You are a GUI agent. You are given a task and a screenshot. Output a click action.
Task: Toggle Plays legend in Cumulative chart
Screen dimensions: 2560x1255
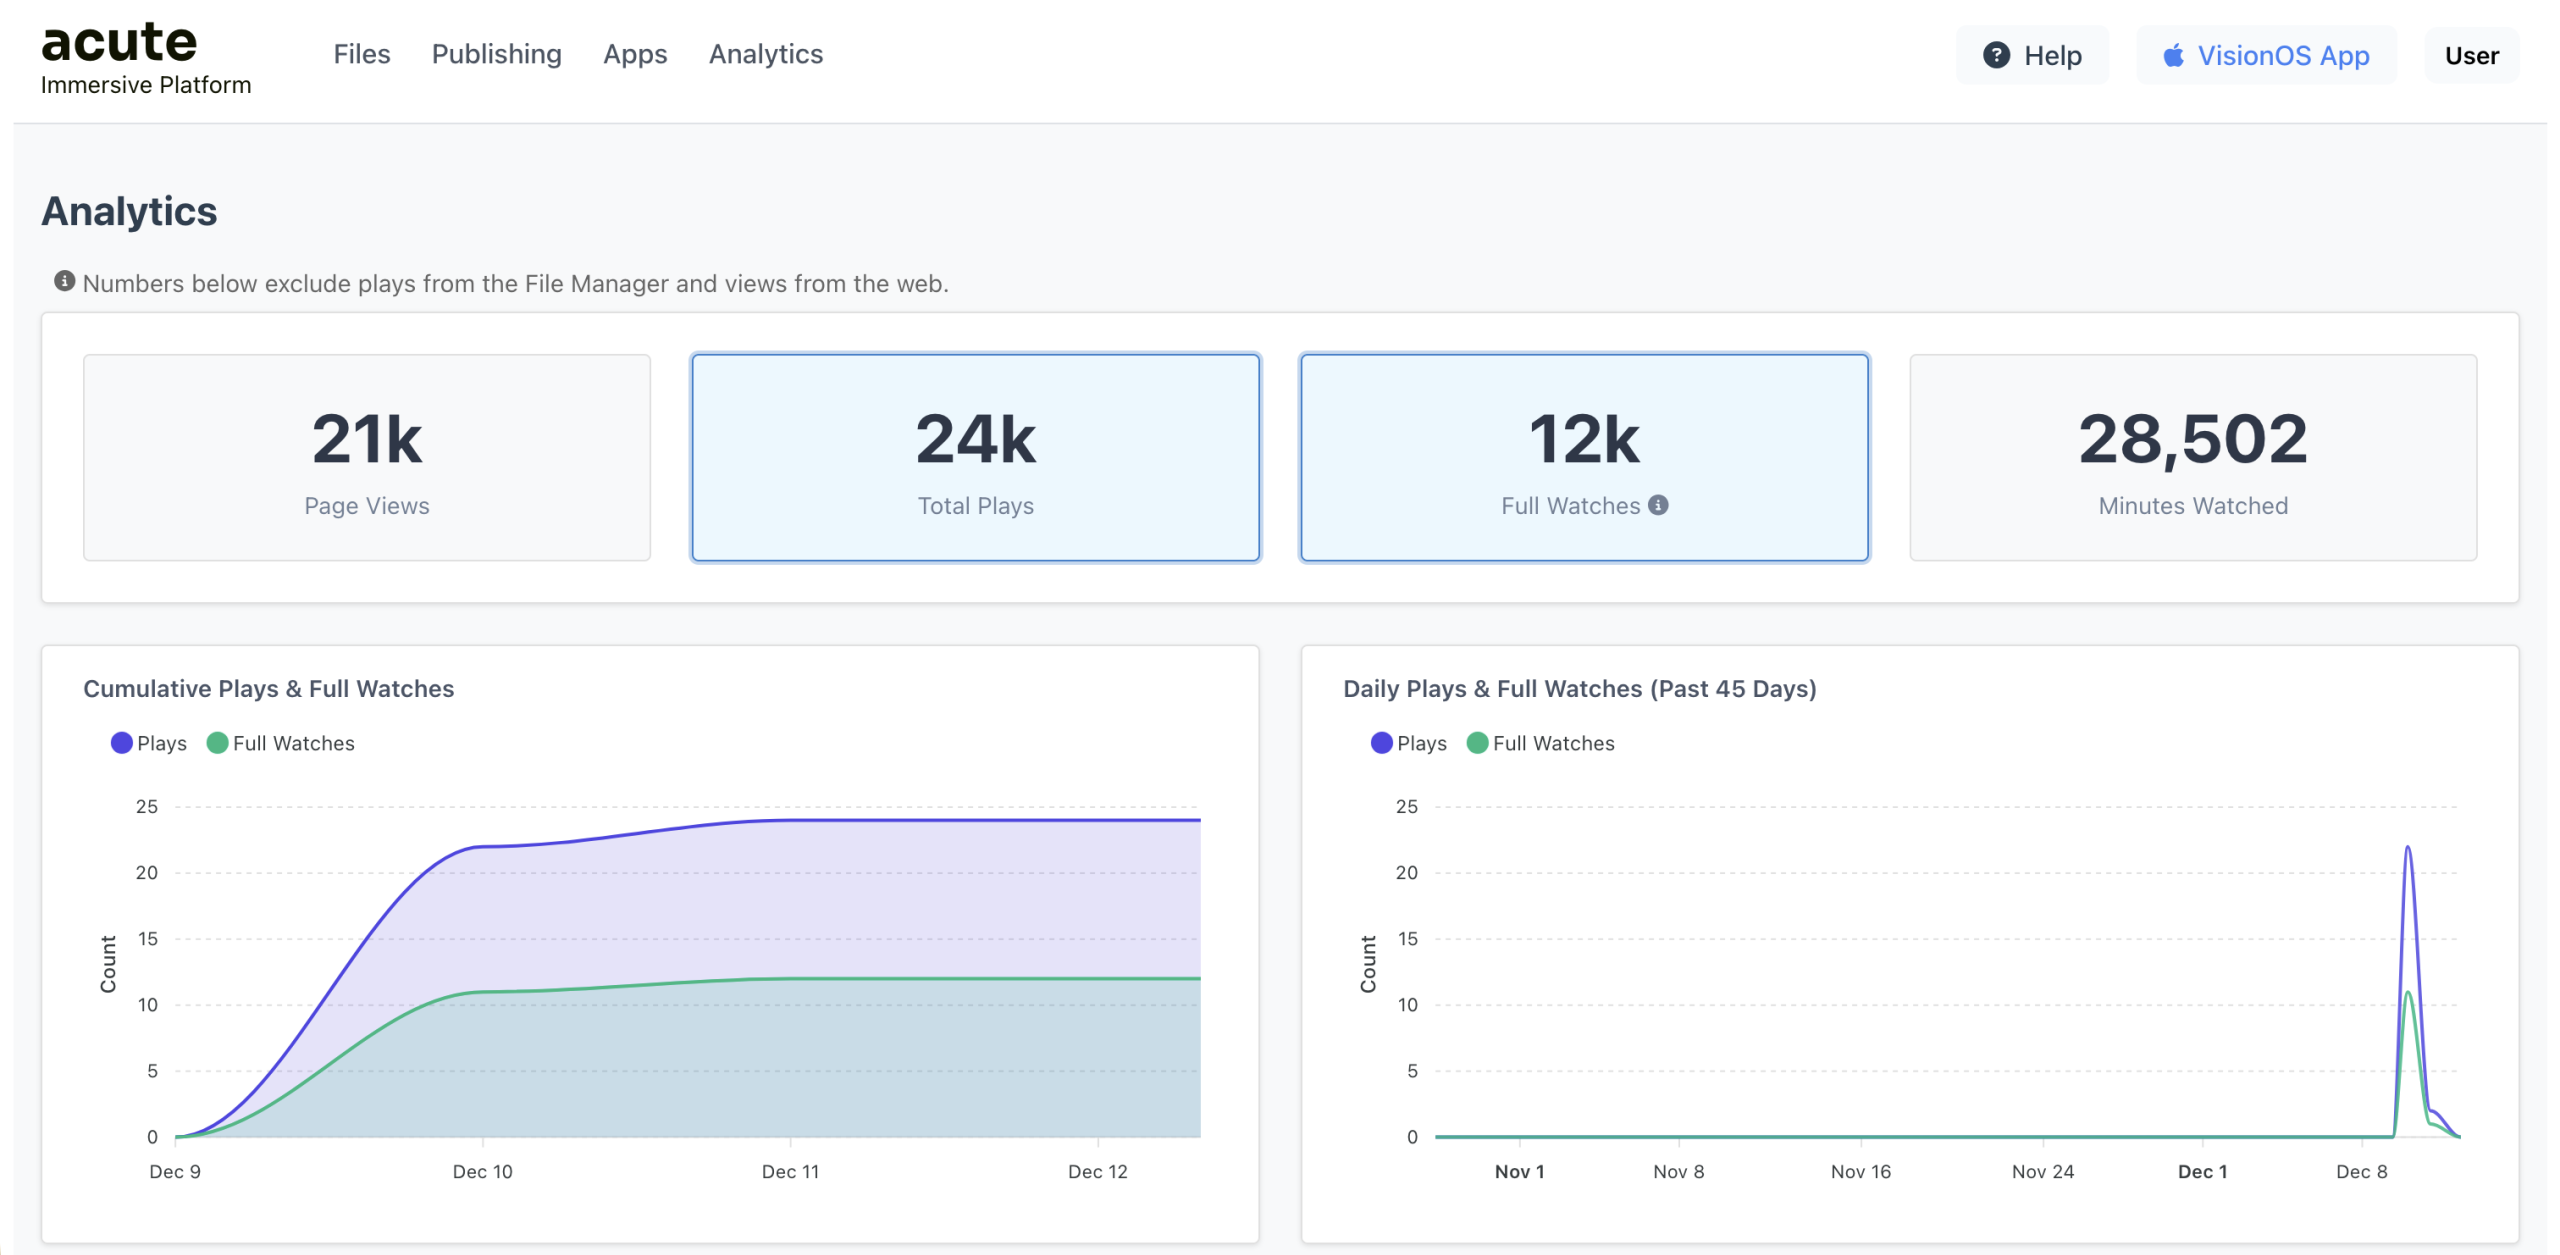[149, 743]
